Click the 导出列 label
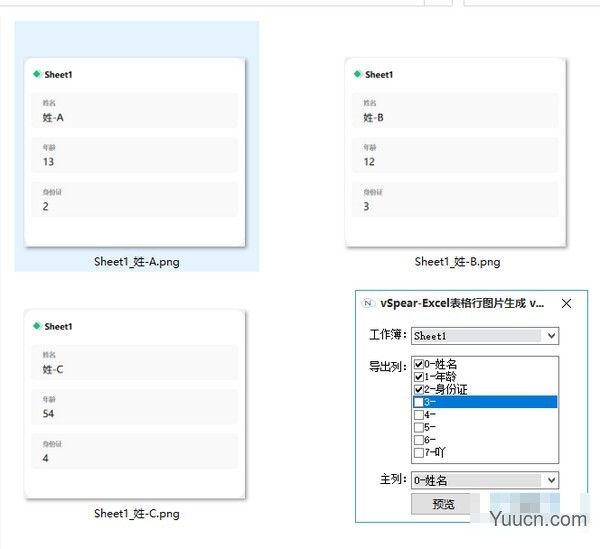The image size is (600, 549). pyautogui.click(x=387, y=367)
